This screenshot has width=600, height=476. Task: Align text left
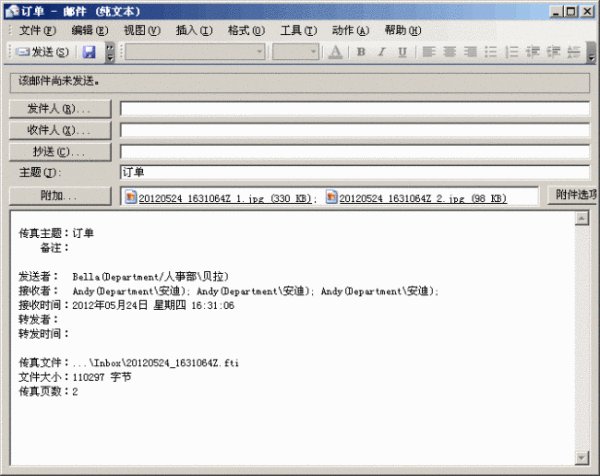[429, 52]
